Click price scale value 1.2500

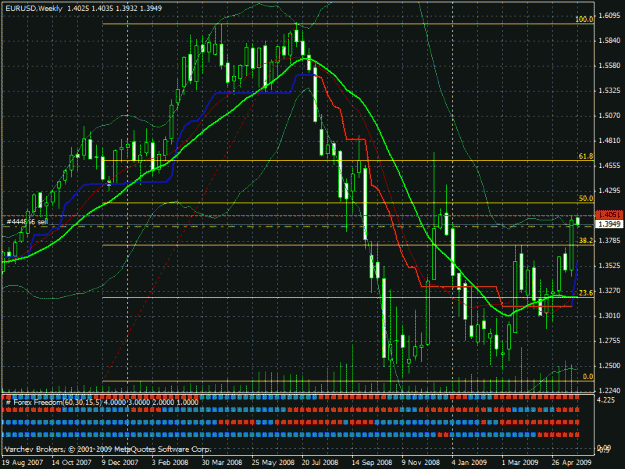coord(610,366)
